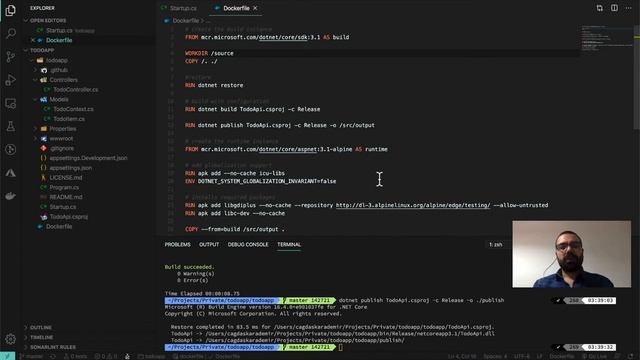Viewport: 640px width, 360px height.
Task: Open TodoApi.csproj file
Action: [x=69, y=217]
